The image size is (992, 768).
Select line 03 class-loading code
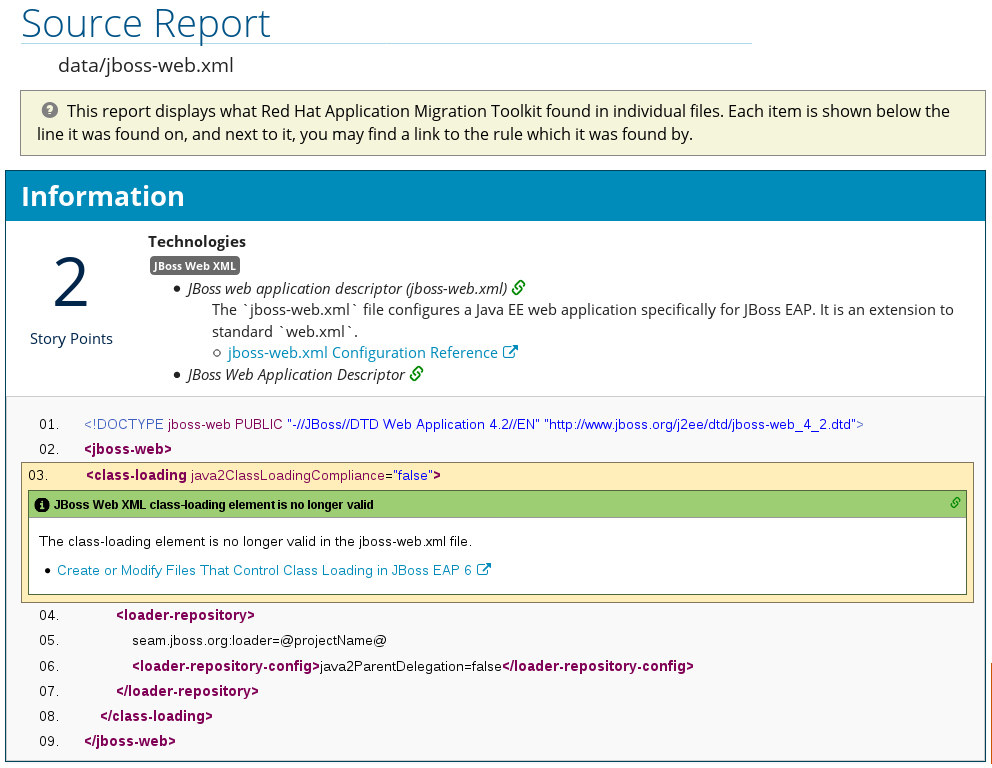[263, 475]
